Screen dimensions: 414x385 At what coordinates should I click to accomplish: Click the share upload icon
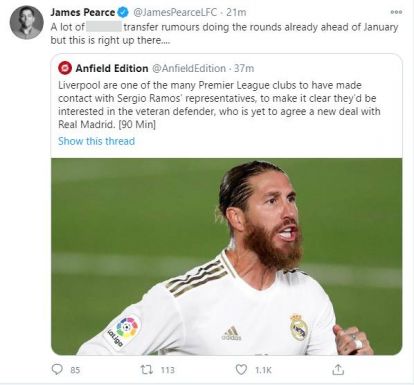(x=338, y=369)
